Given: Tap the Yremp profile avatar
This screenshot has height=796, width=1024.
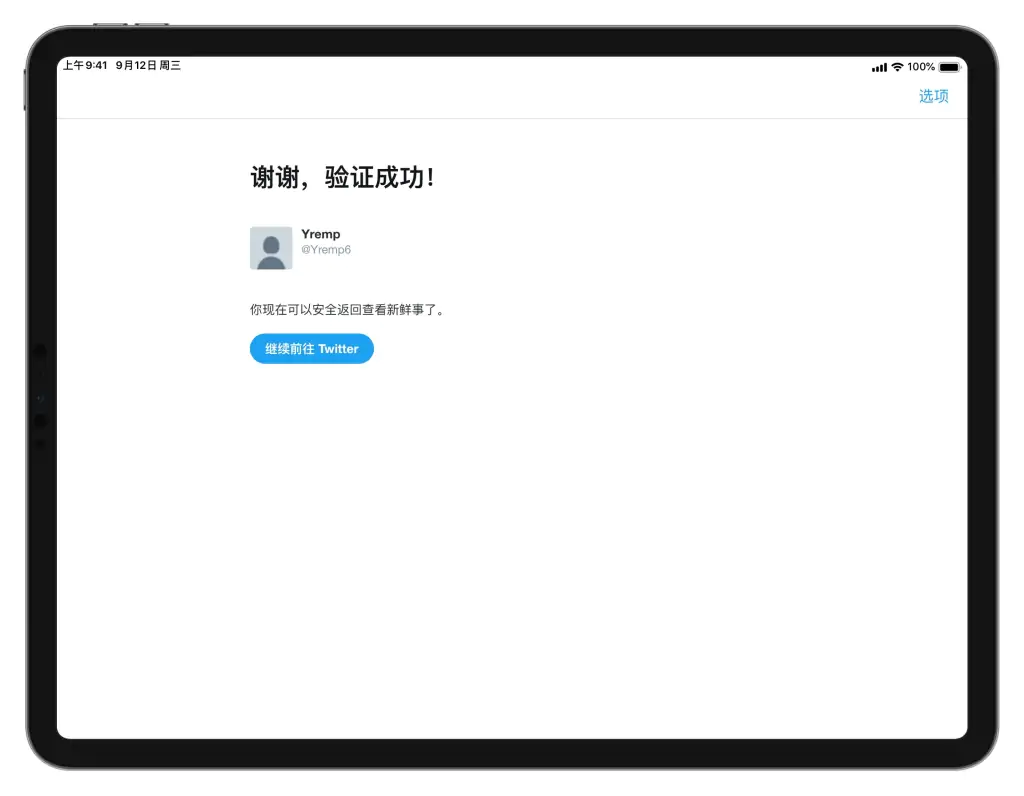Looking at the screenshot, I should (271, 248).
